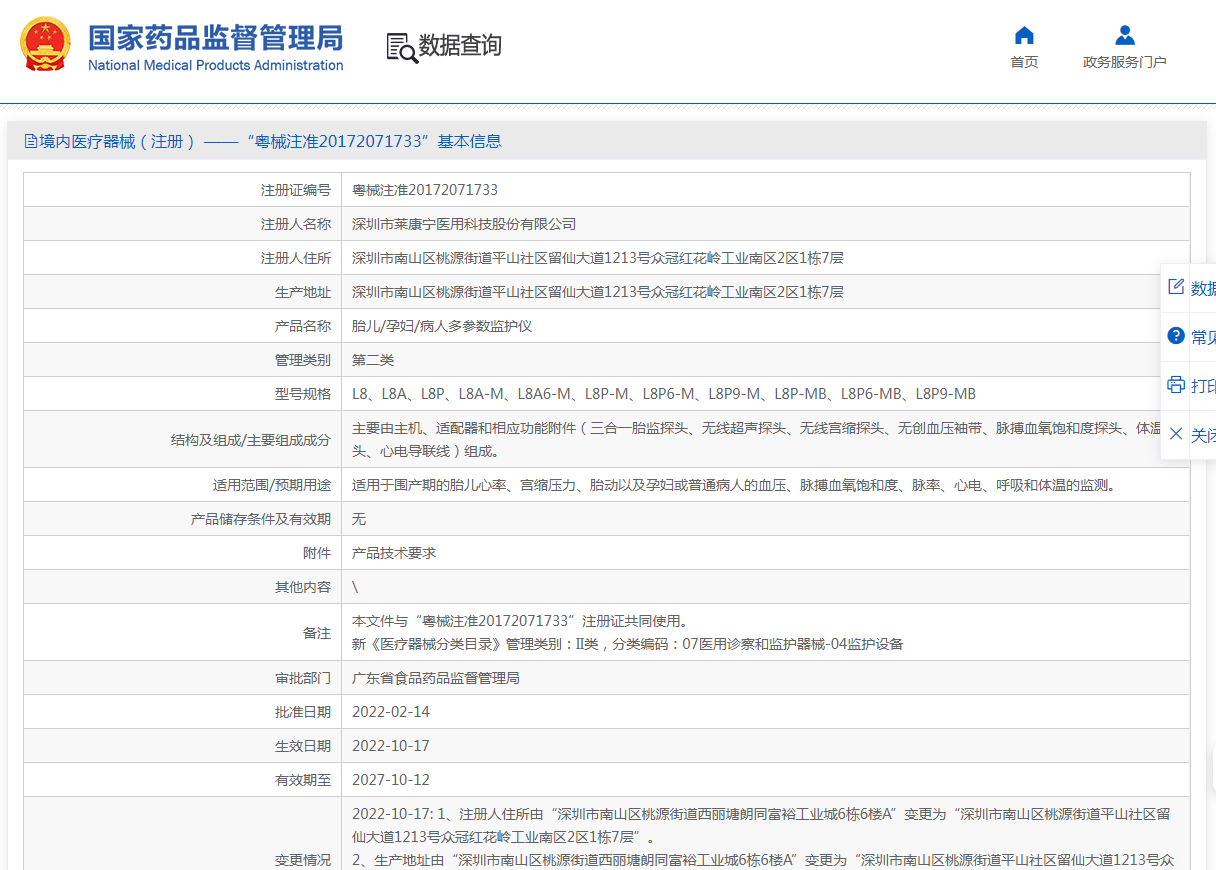Click the 型号规格 row label
This screenshot has height=870, width=1216.
303,394
